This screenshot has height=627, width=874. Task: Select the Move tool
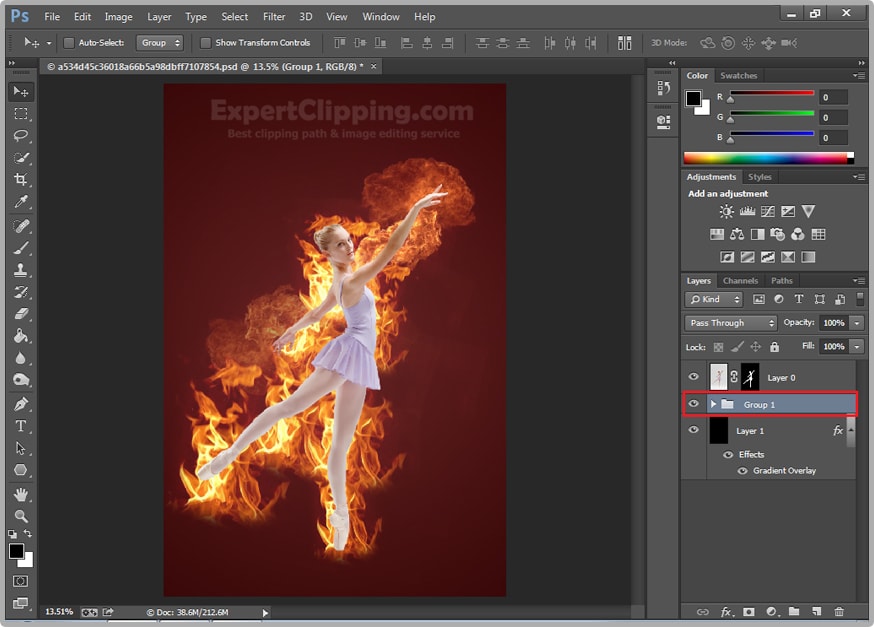click(x=21, y=91)
